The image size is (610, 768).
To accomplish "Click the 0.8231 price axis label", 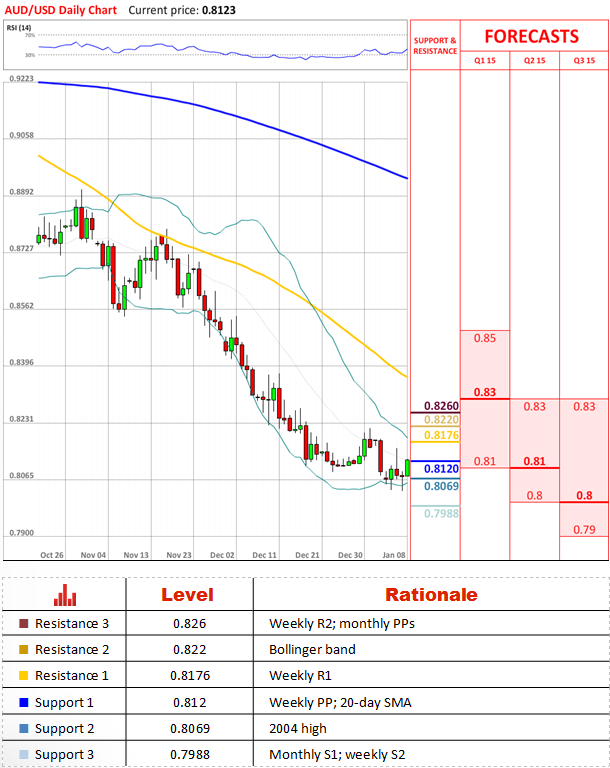I will click(x=22, y=419).
